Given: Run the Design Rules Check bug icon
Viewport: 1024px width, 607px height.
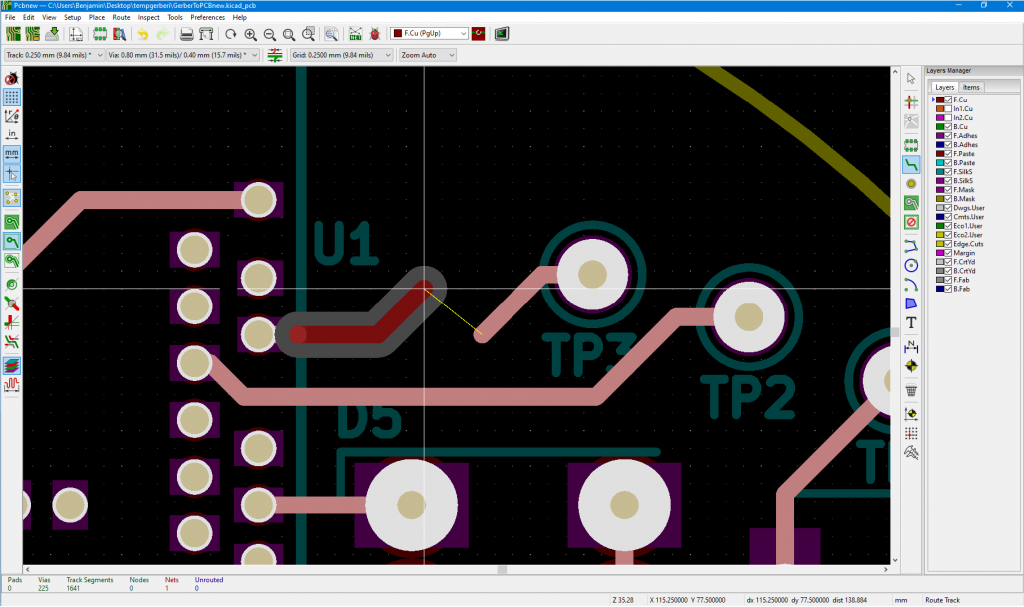Looking at the screenshot, I should [x=375, y=33].
